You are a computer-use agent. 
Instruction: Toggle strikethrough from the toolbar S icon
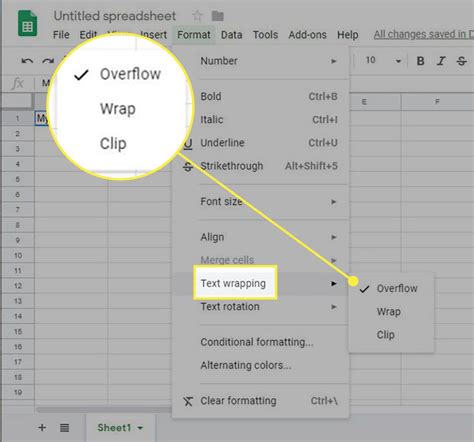[x=462, y=61]
